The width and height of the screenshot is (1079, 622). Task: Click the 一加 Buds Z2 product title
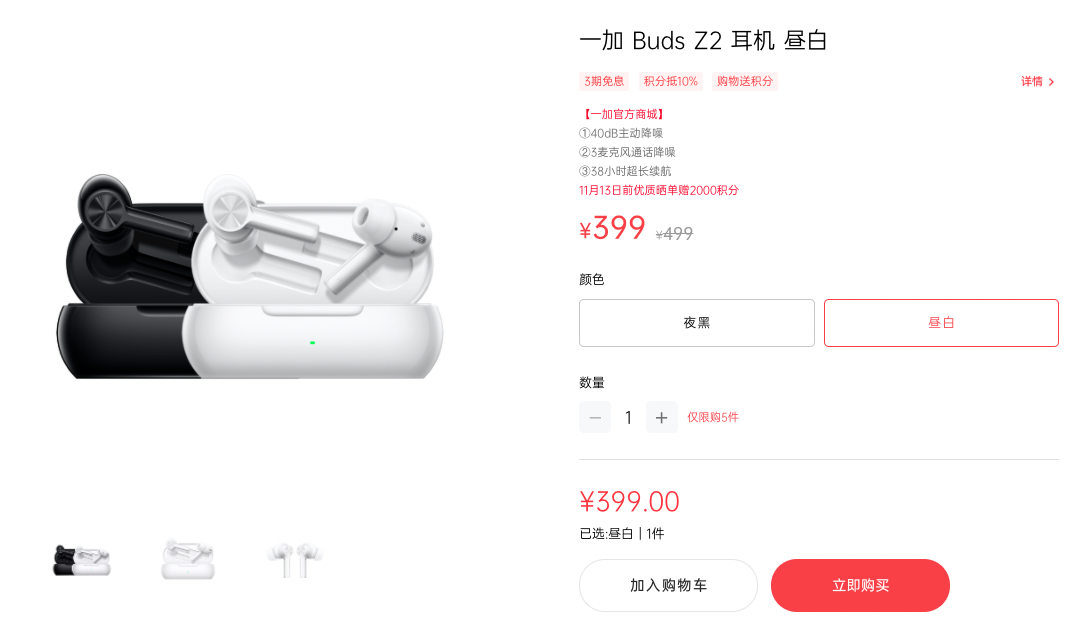703,41
